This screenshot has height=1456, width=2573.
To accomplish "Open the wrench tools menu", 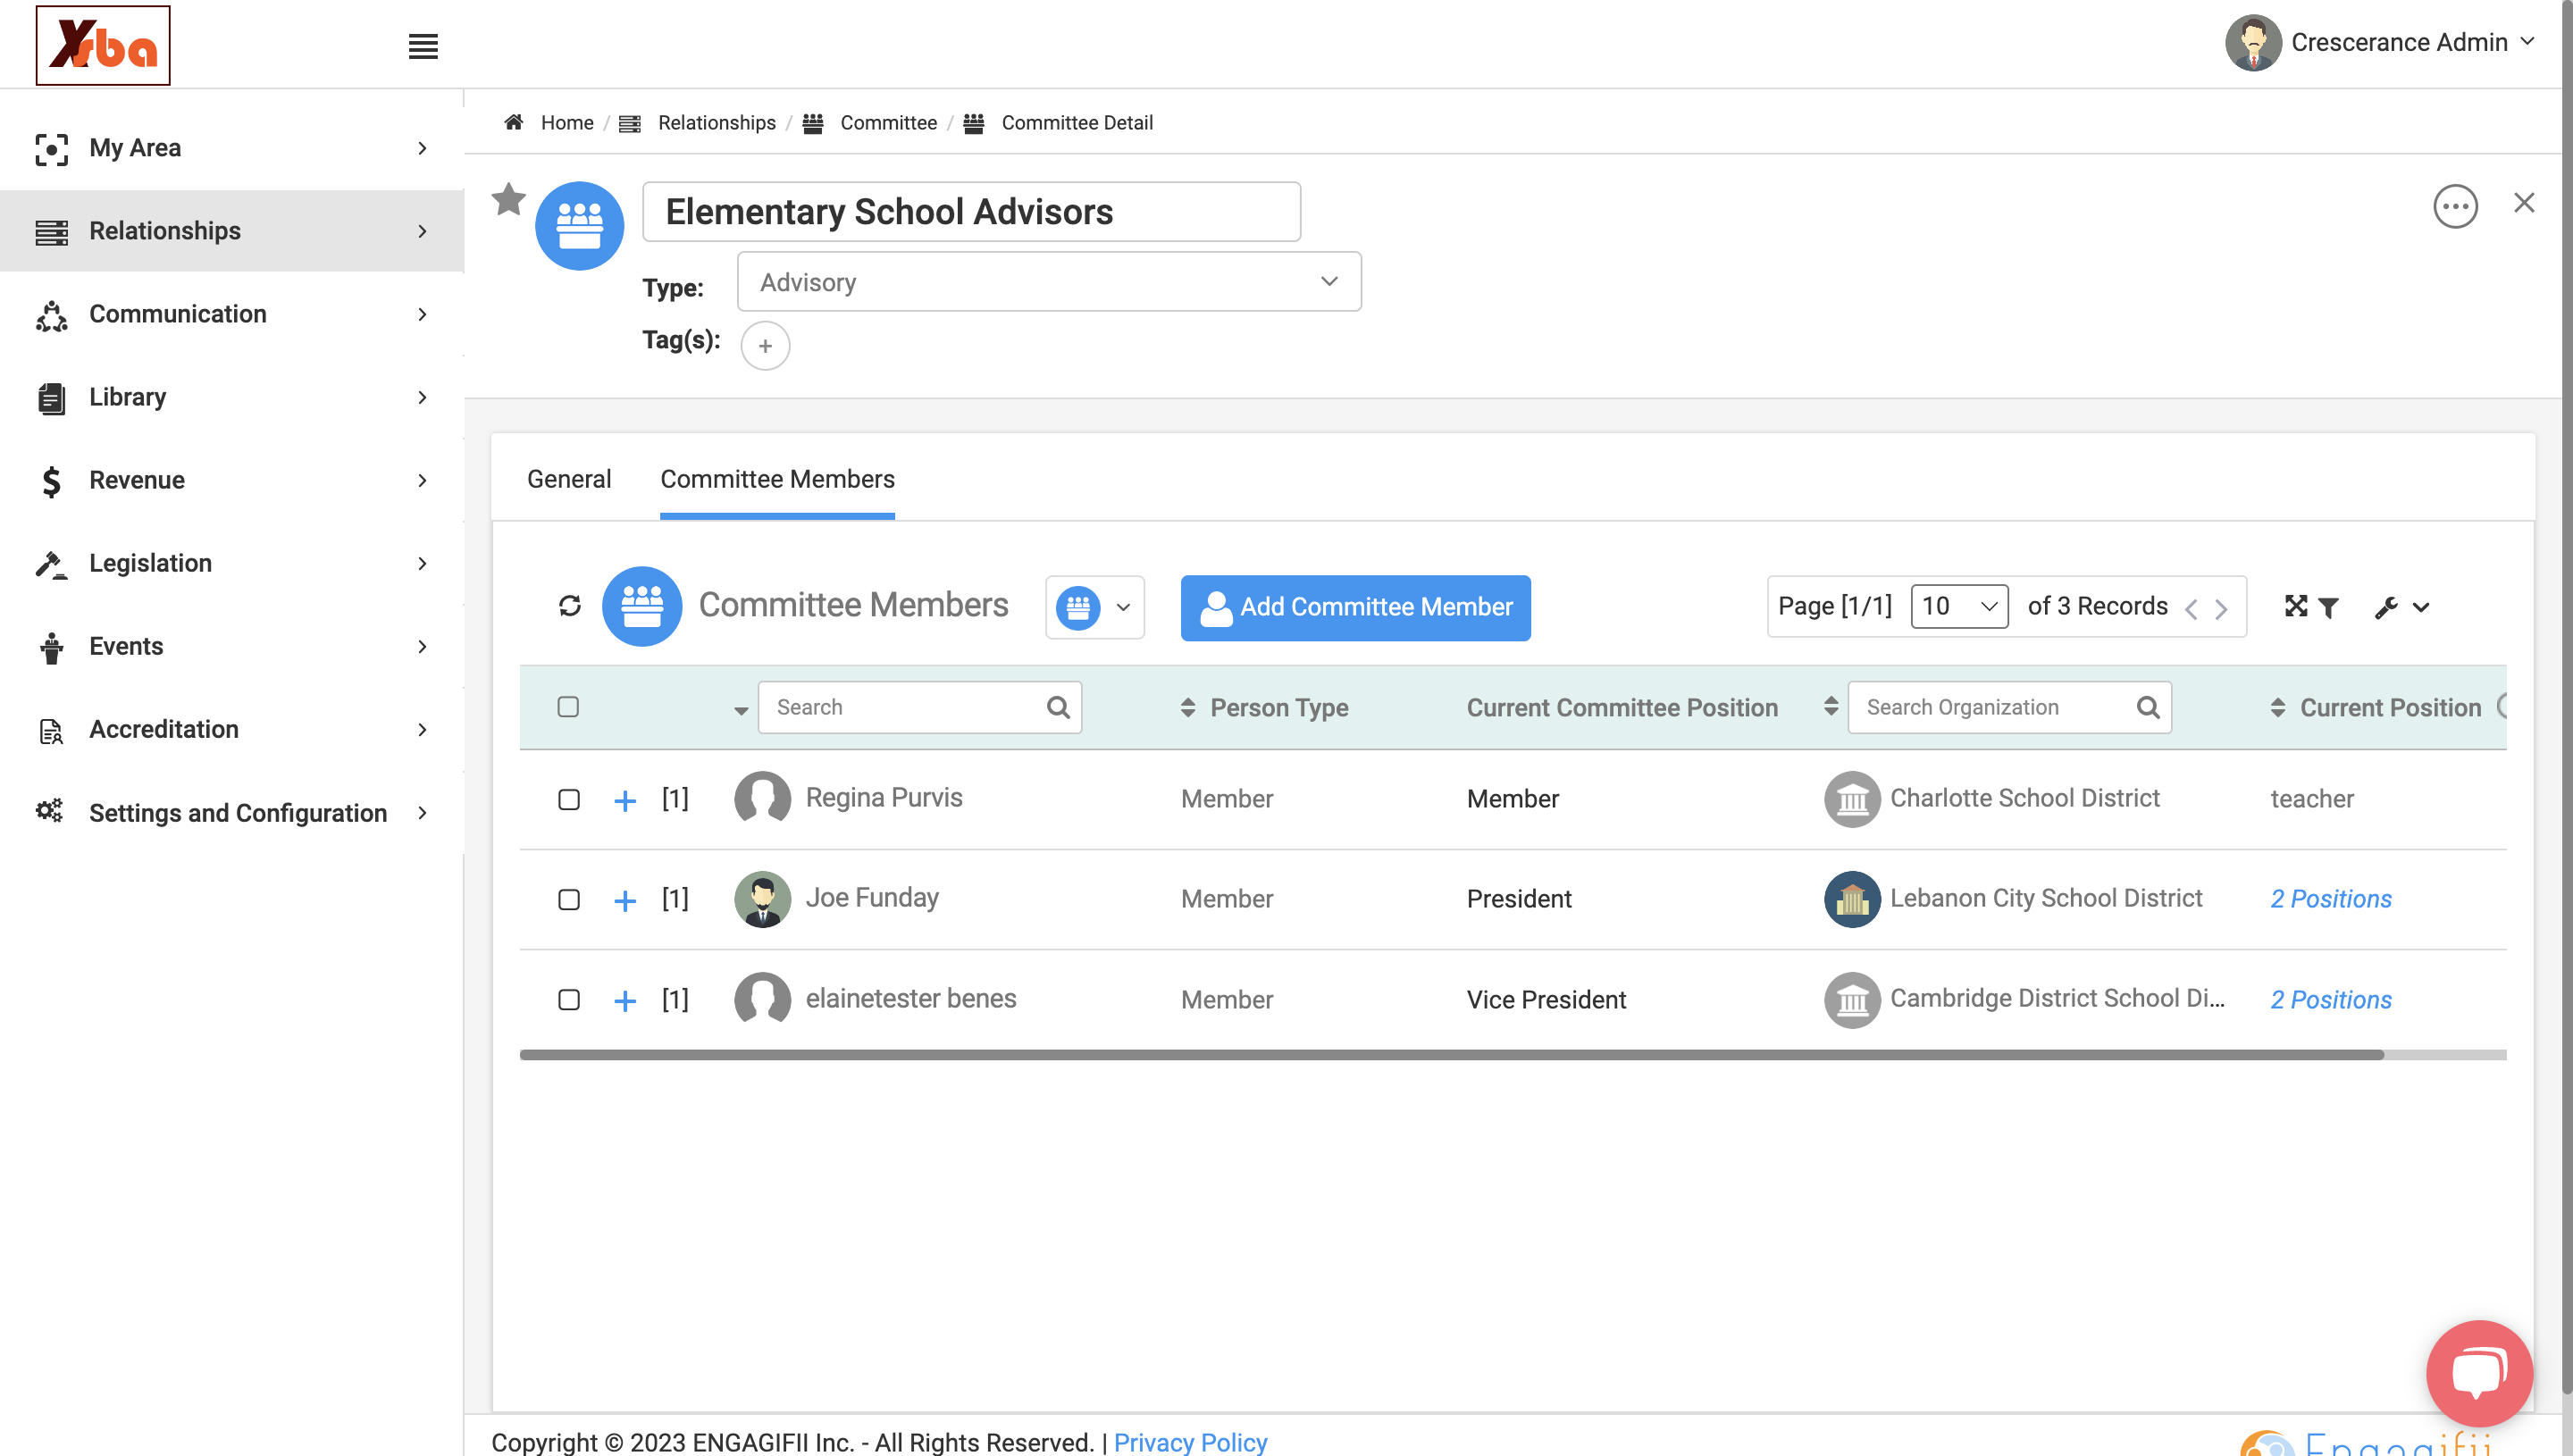I will click(x=2401, y=608).
